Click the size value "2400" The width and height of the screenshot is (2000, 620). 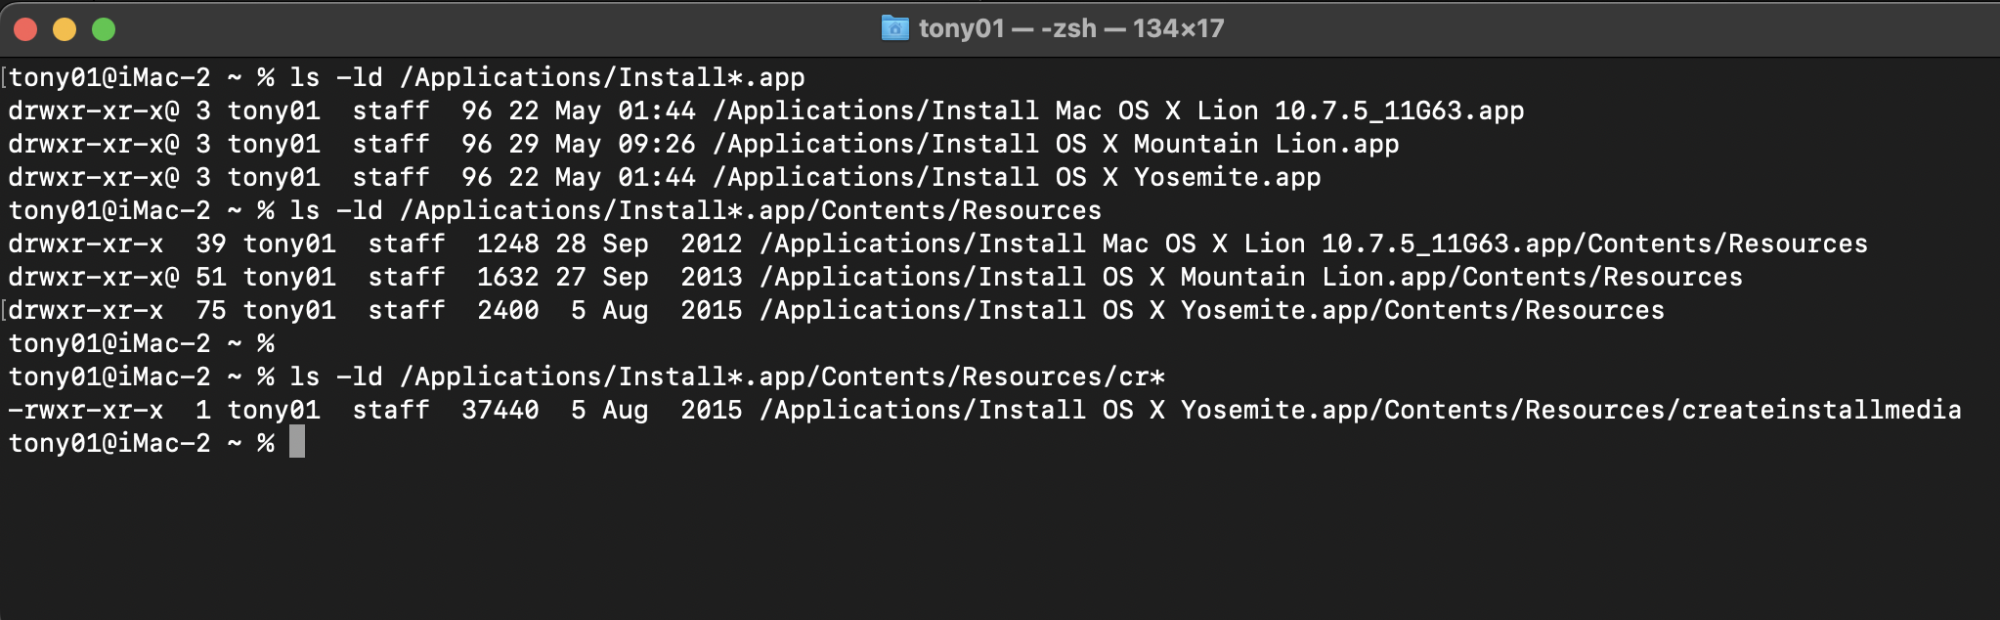507,310
